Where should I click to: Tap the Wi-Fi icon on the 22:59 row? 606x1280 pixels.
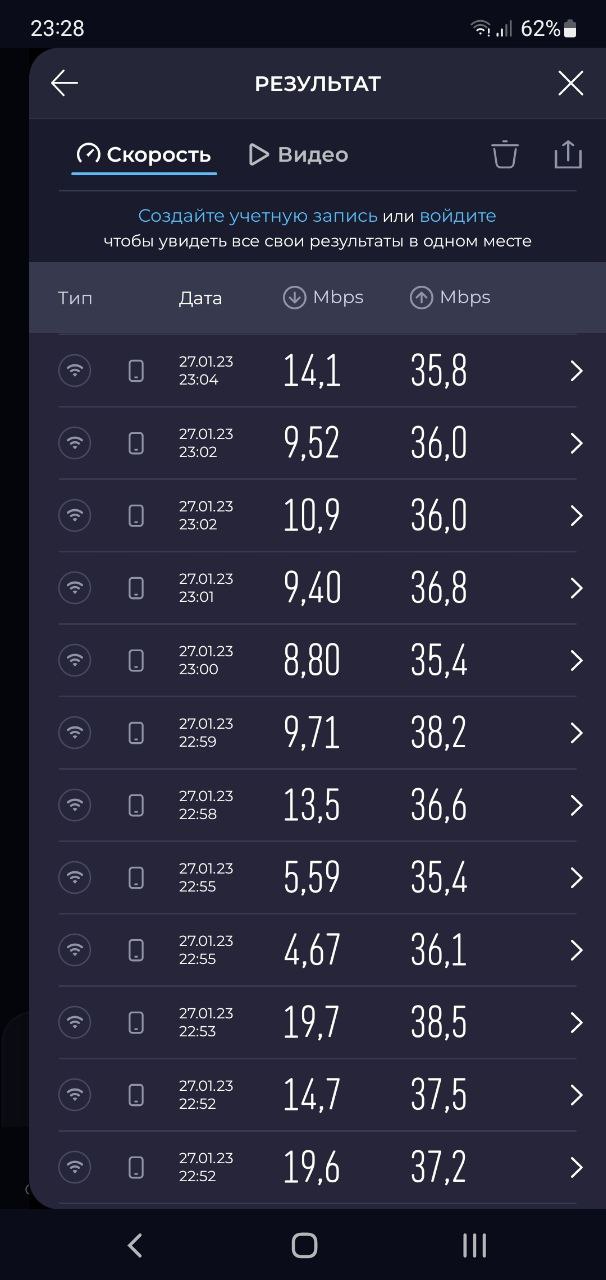(x=74, y=733)
